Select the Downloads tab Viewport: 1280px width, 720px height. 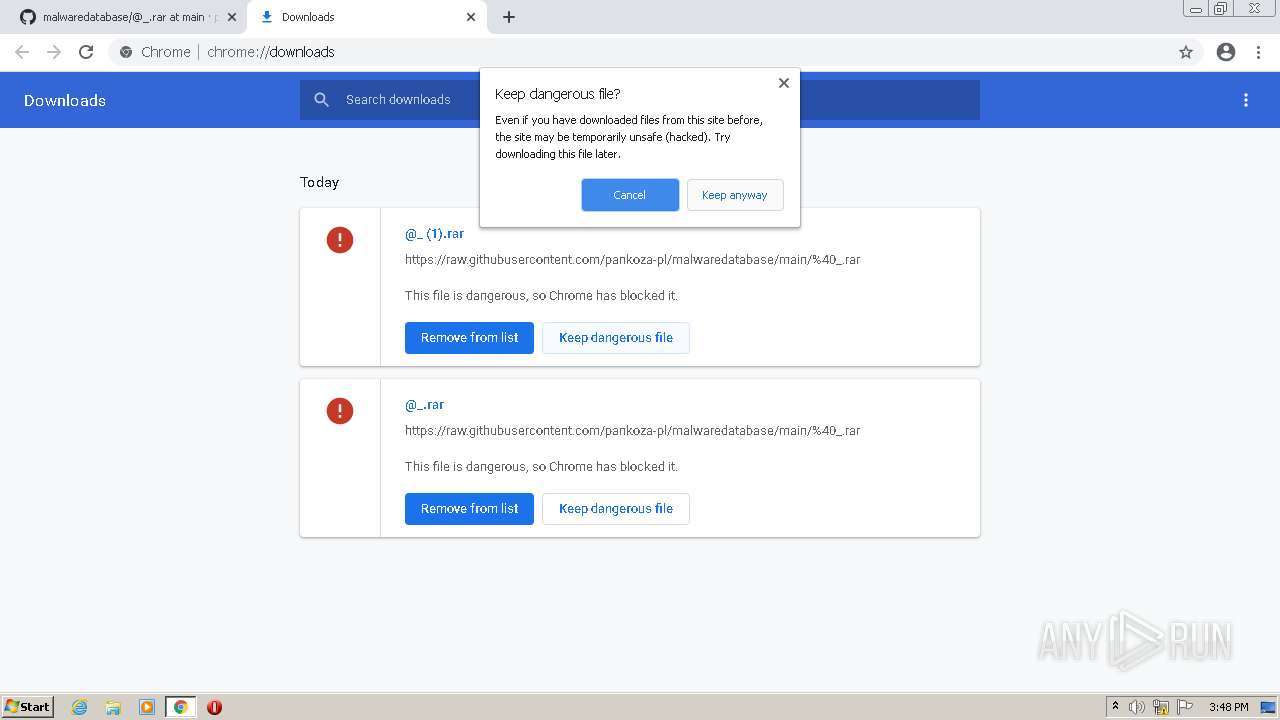(365, 17)
